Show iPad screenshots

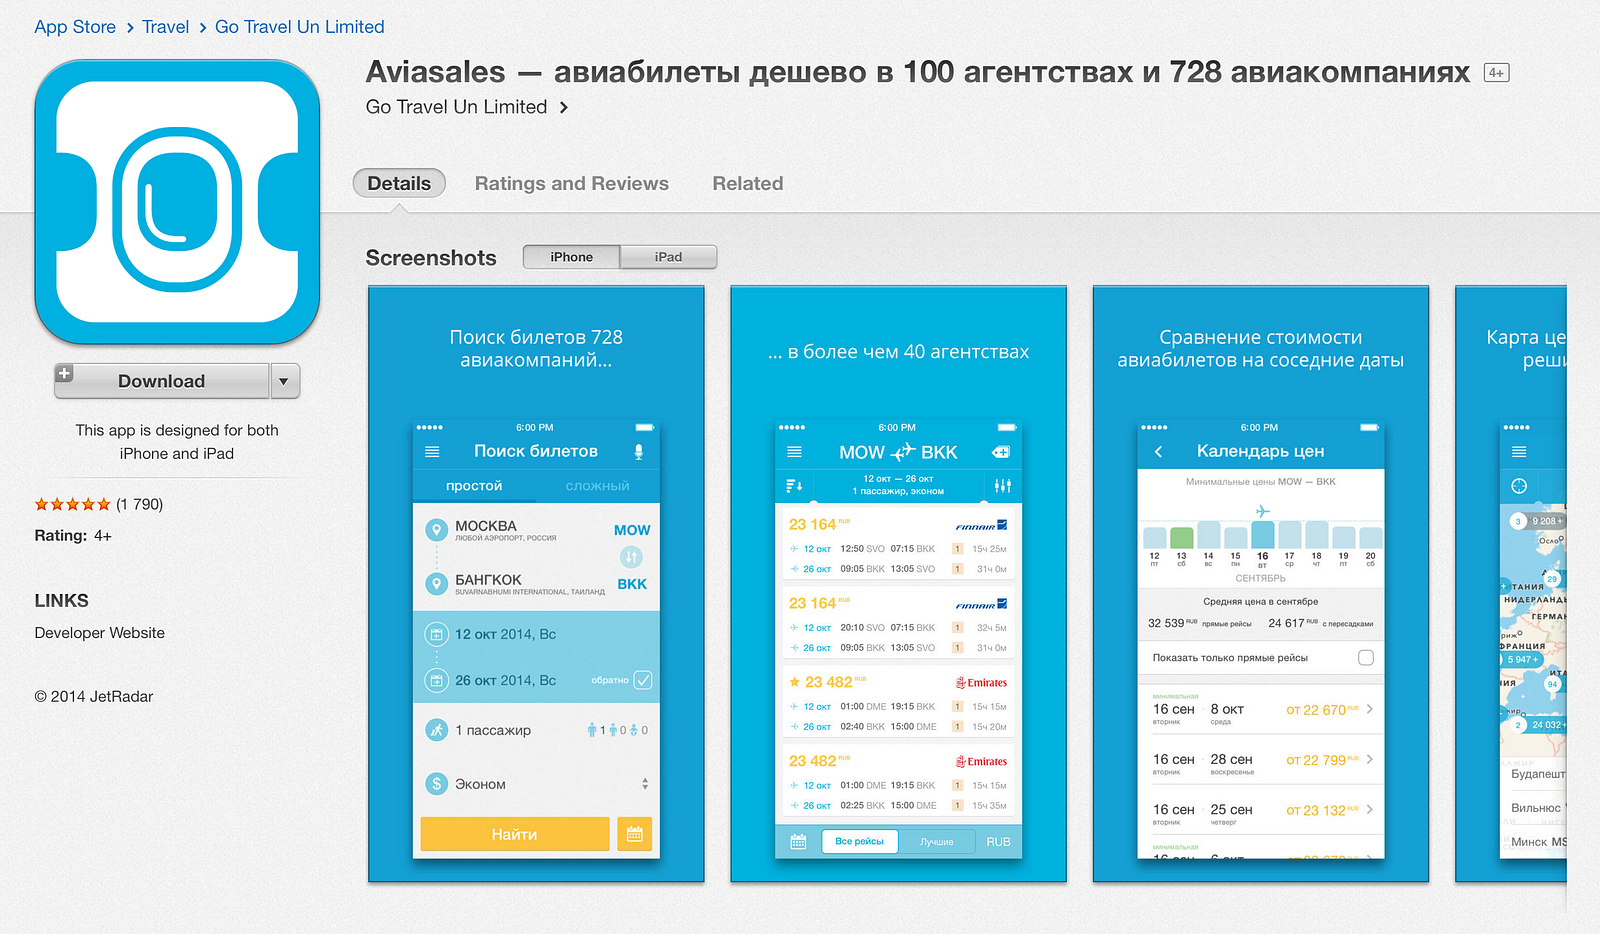click(668, 257)
